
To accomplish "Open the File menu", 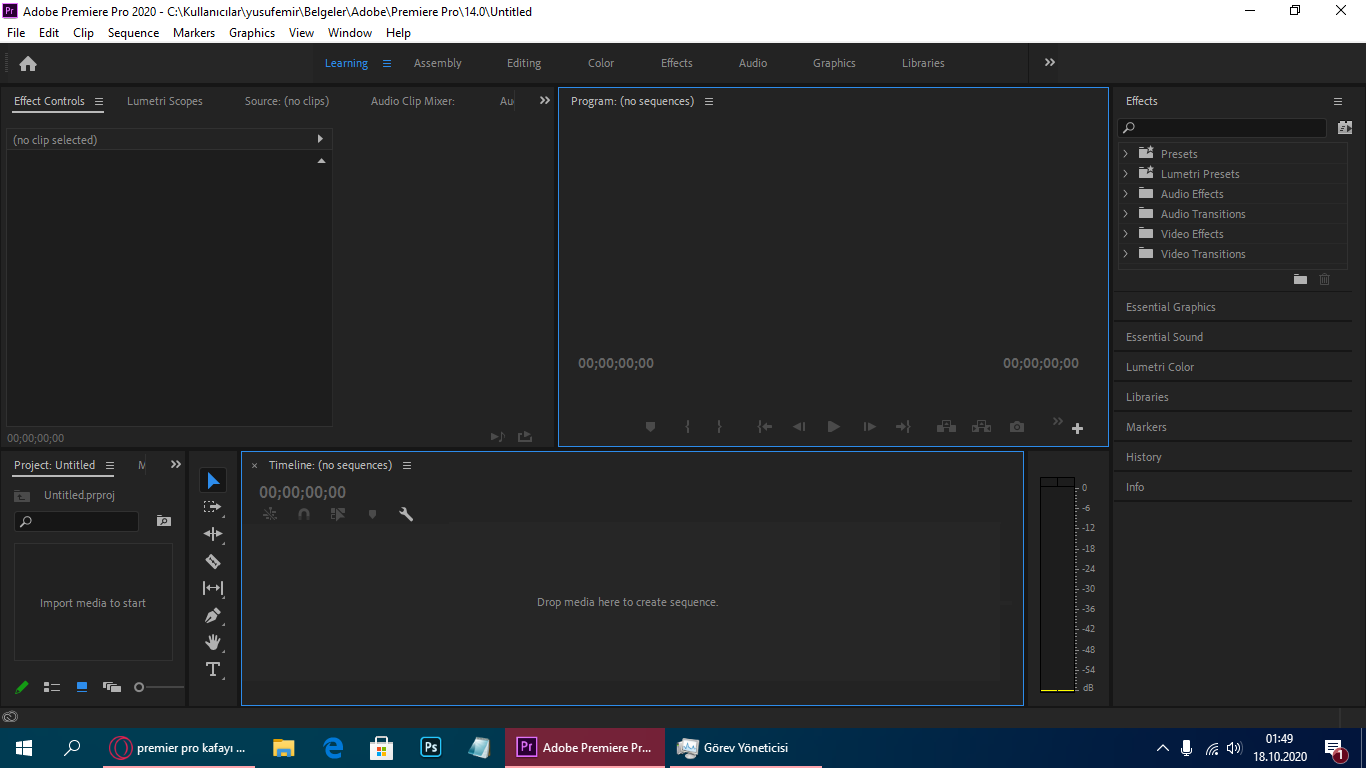I will 16,32.
